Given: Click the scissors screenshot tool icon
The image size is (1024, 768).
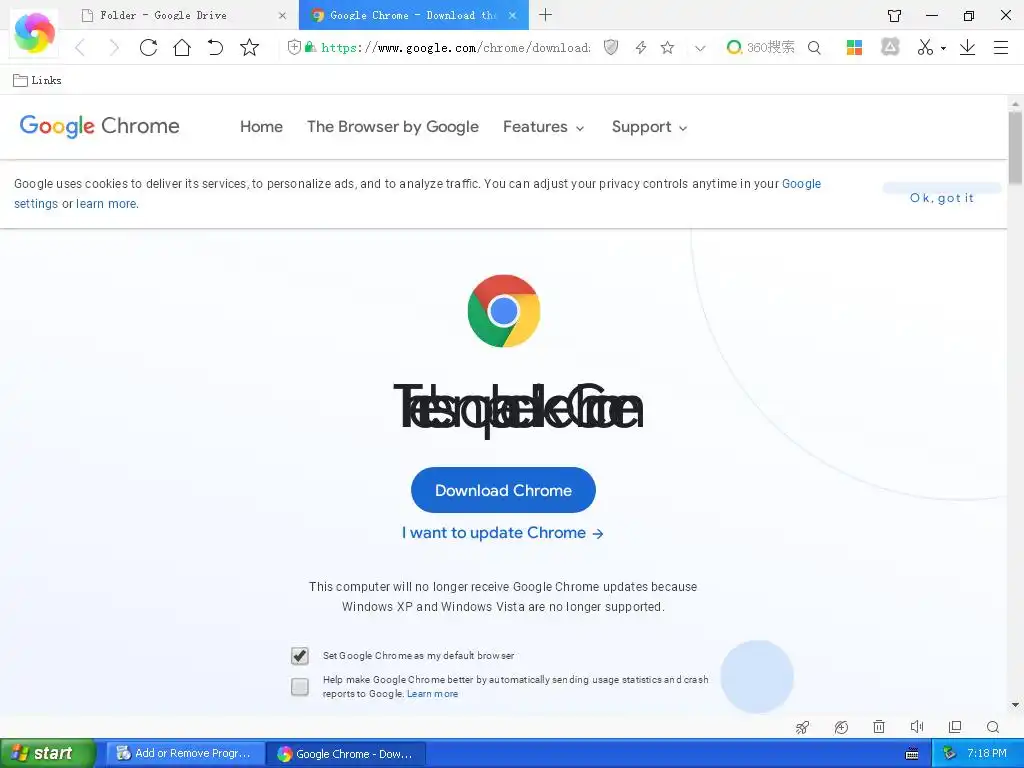Looking at the screenshot, I should pos(925,47).
